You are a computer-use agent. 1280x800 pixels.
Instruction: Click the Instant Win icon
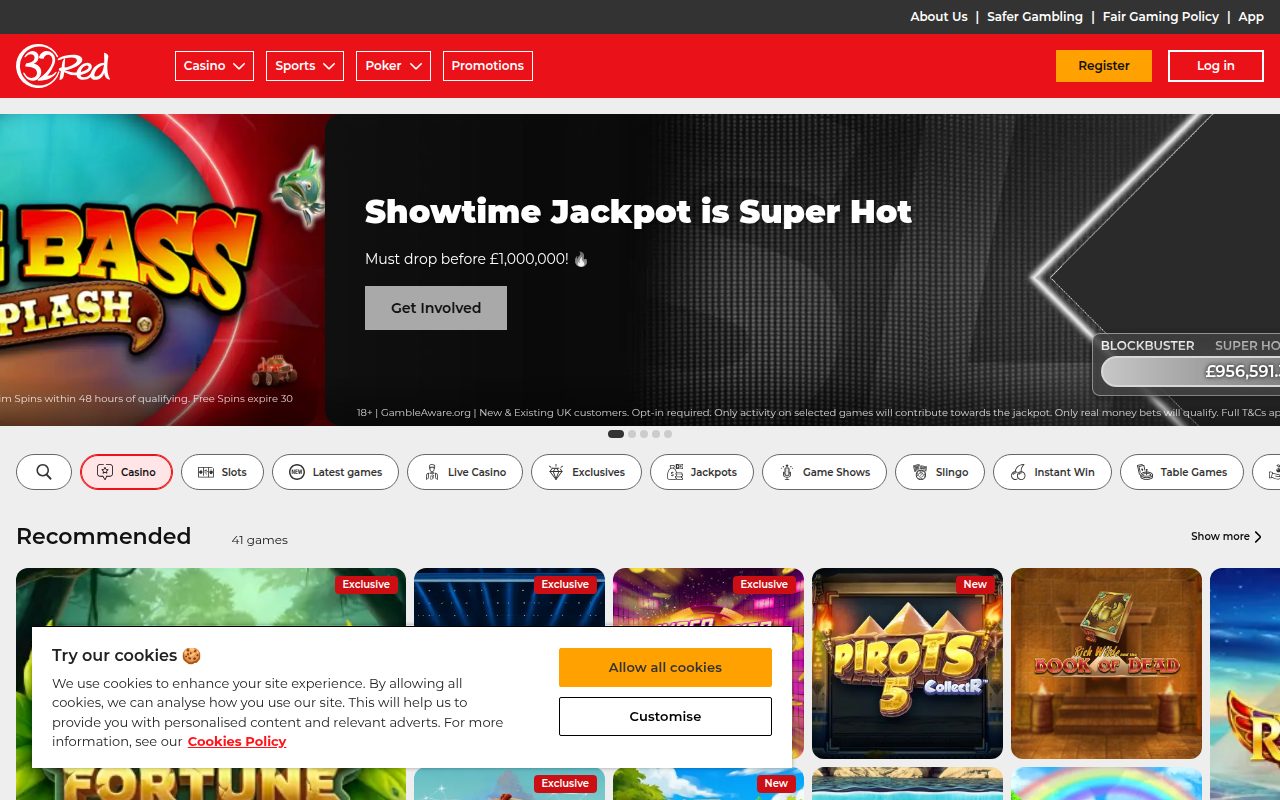pyautogui.click(x=1018, y=472)
